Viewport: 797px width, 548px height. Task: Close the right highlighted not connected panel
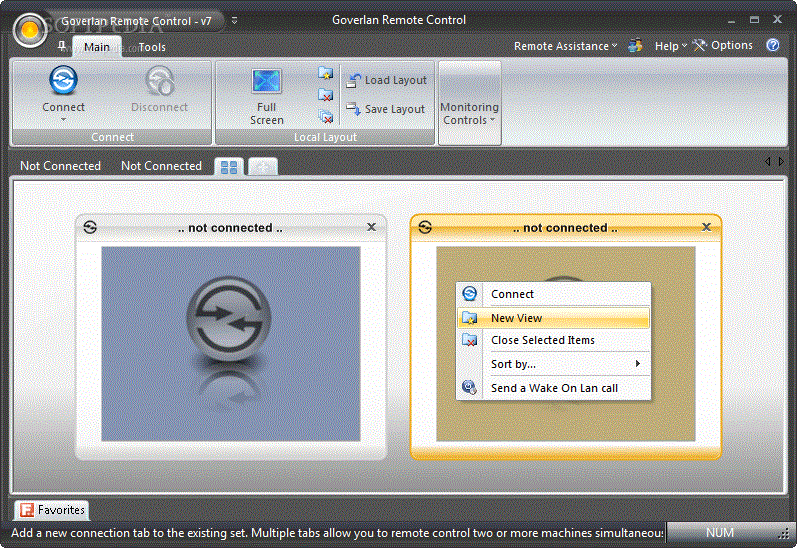[707, 227]
